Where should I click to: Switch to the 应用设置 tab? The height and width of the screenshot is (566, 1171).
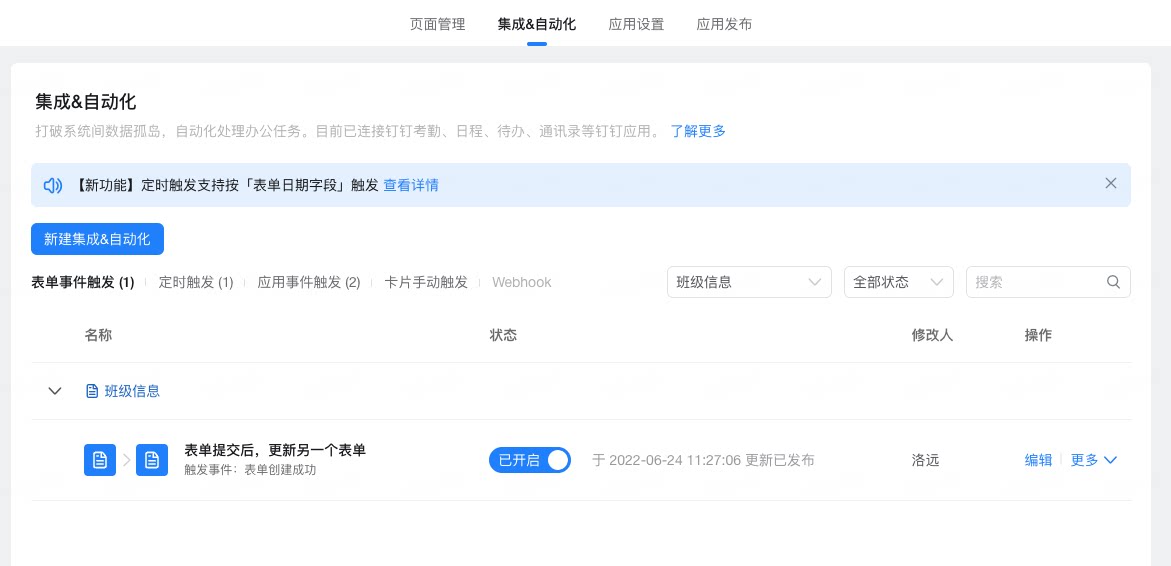[x=636, y=24]
